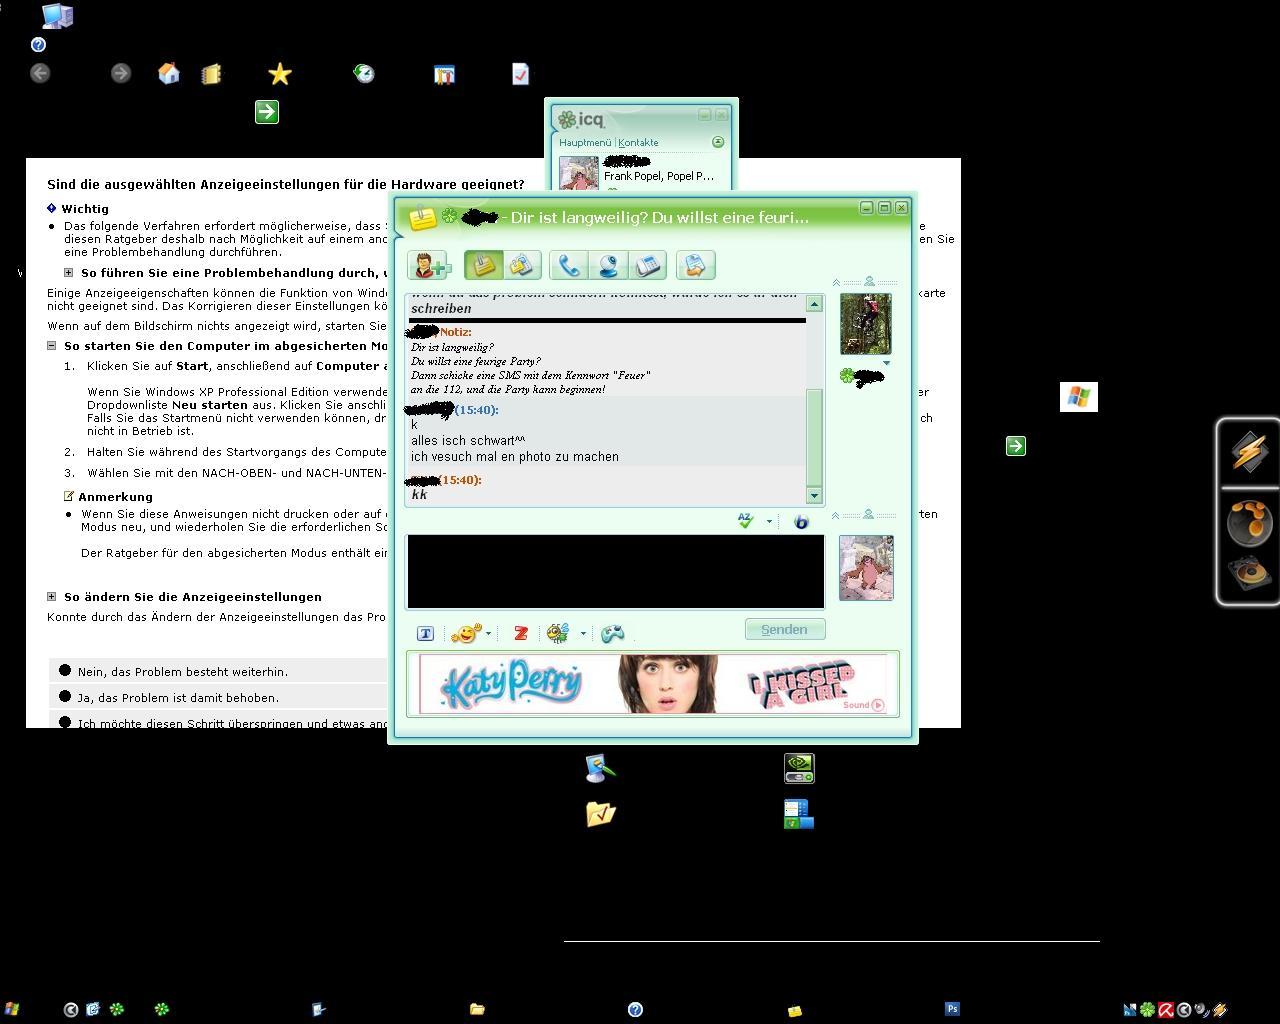
Task: Click the Help Center back arrow
Action: (40, 73)
